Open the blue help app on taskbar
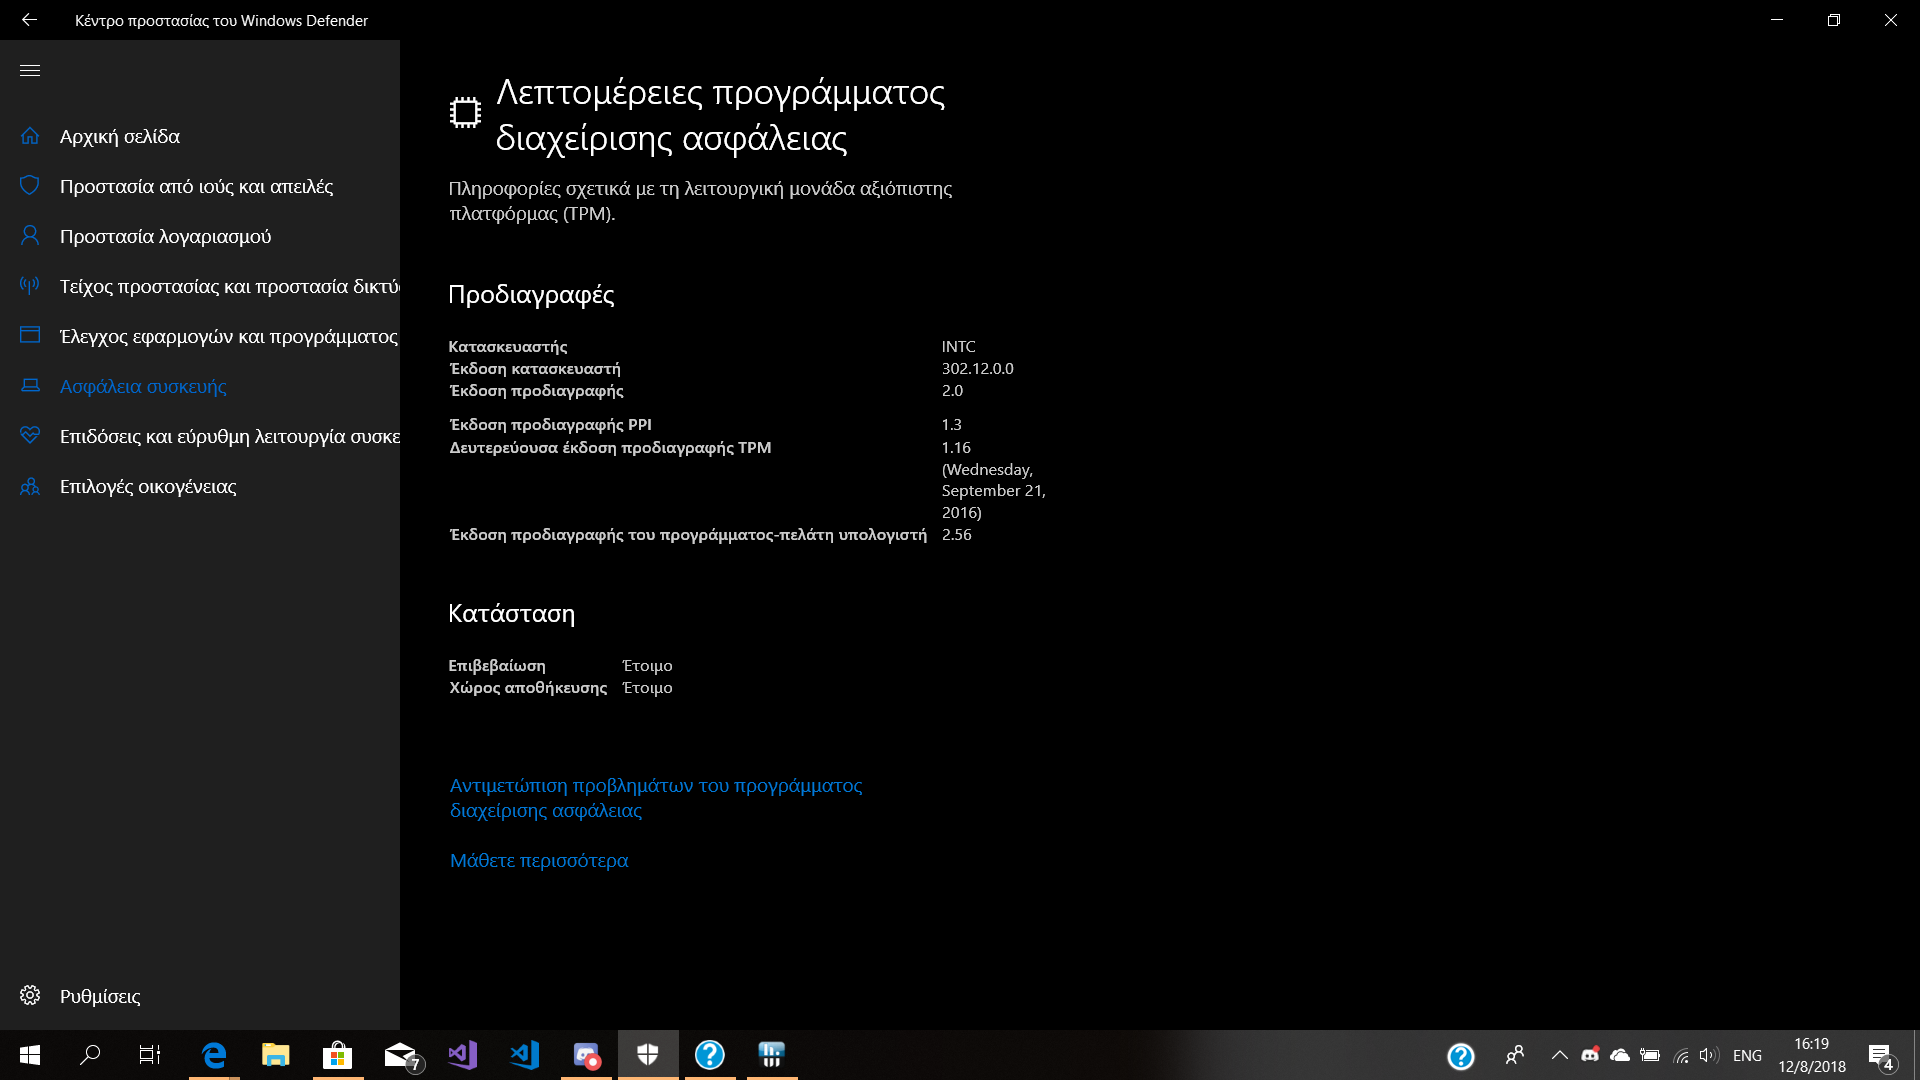Image resolution: width=1920 pixels, height=1080 pixels. [710, 1055]
